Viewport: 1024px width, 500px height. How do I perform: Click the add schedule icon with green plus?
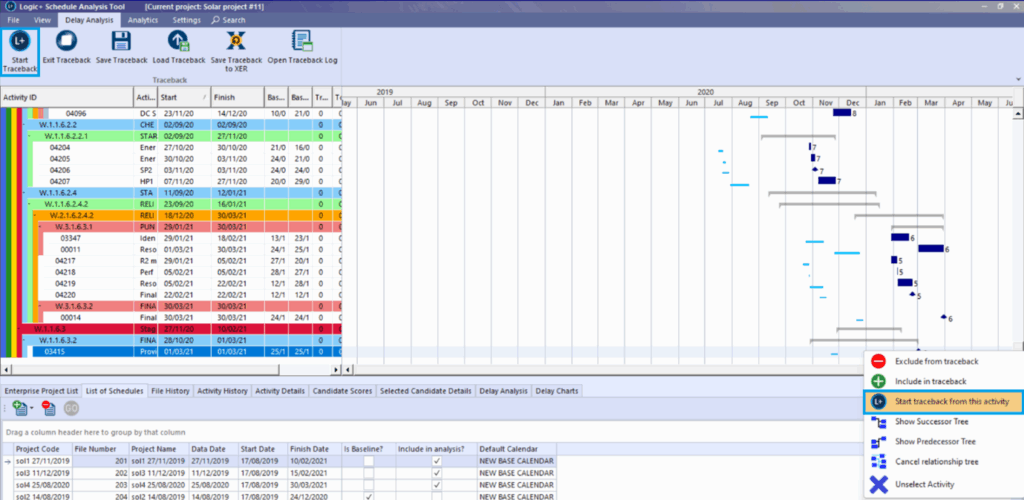[18, 408]
